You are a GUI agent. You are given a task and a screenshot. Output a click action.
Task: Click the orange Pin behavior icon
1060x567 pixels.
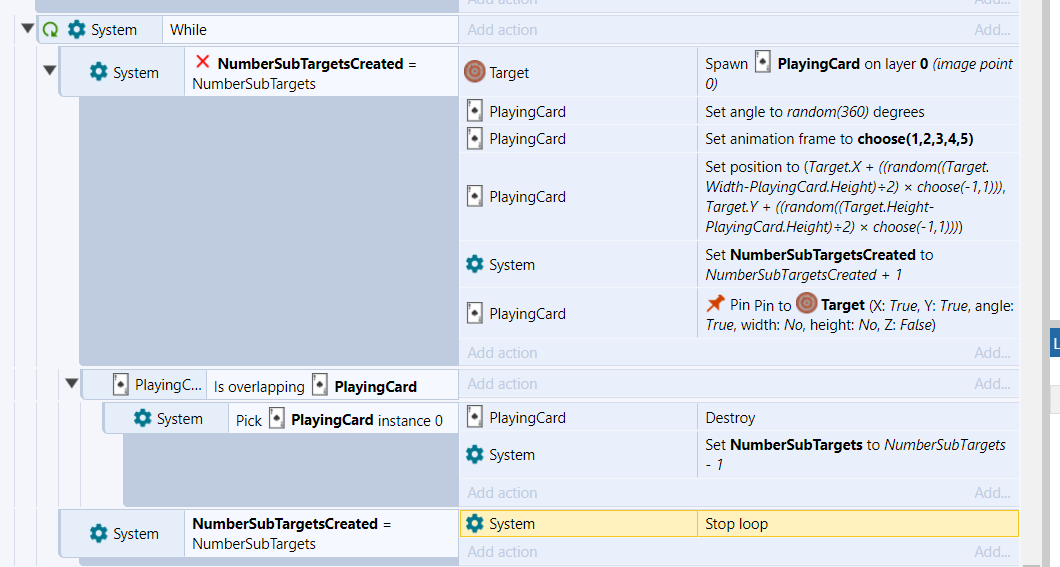tap(715, 304)
